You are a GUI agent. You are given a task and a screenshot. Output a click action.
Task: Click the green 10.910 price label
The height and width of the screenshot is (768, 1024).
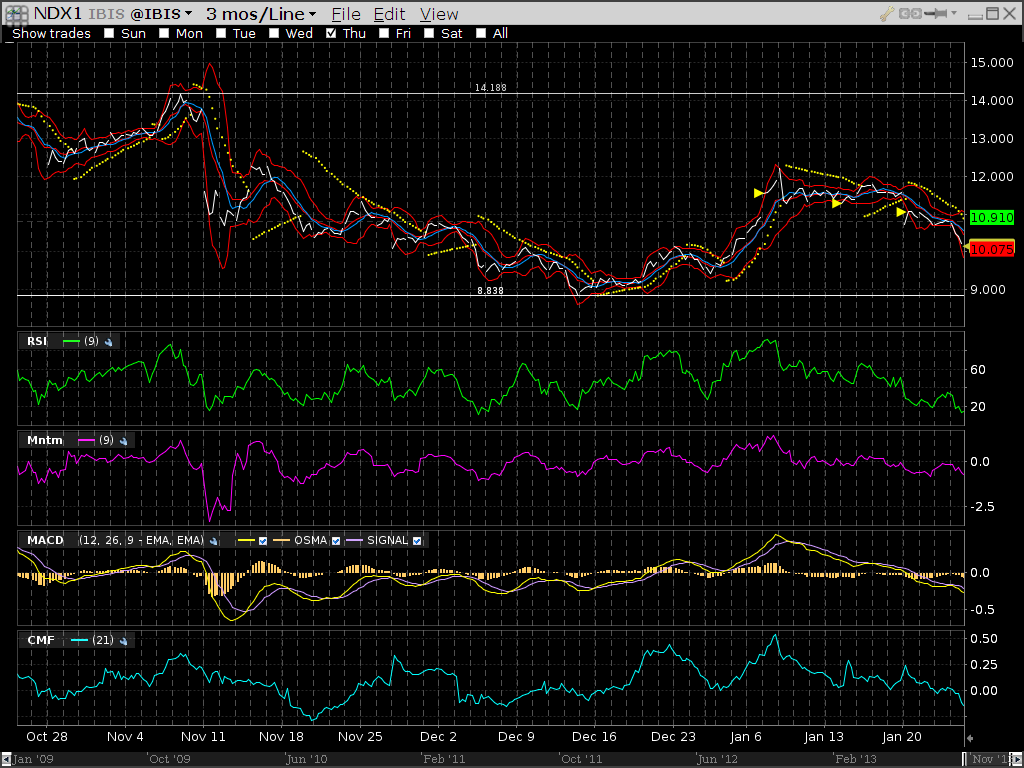point(991,217)
